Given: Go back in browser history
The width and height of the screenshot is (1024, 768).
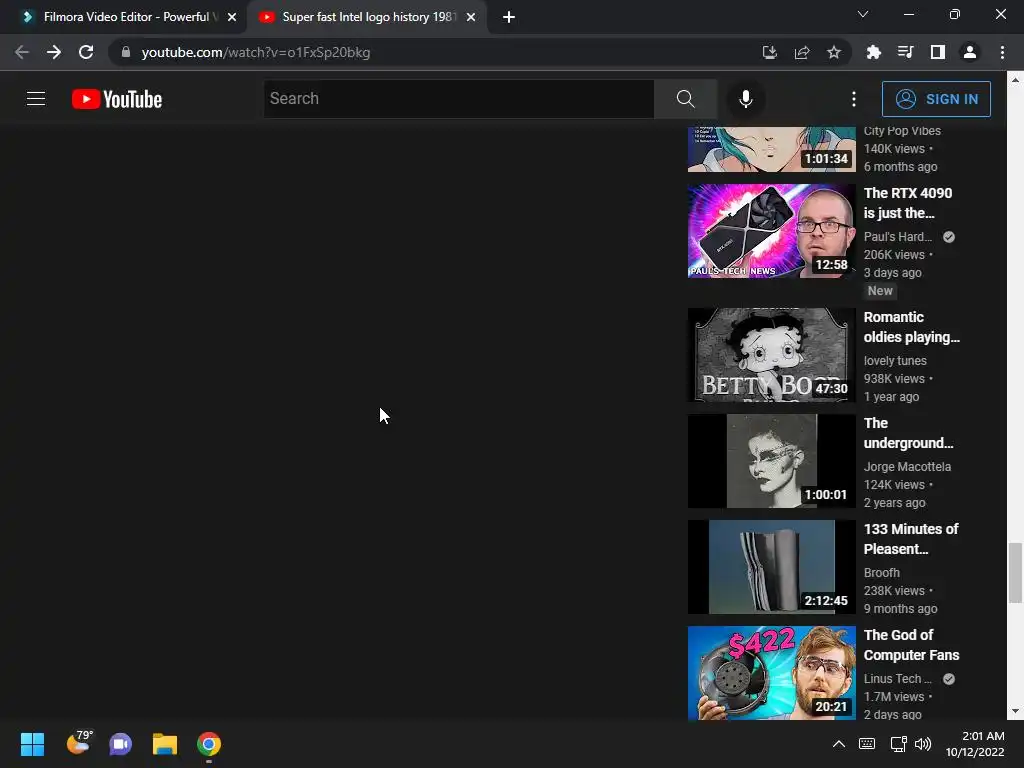Looking at the screenshot, I should coord(22,52).
